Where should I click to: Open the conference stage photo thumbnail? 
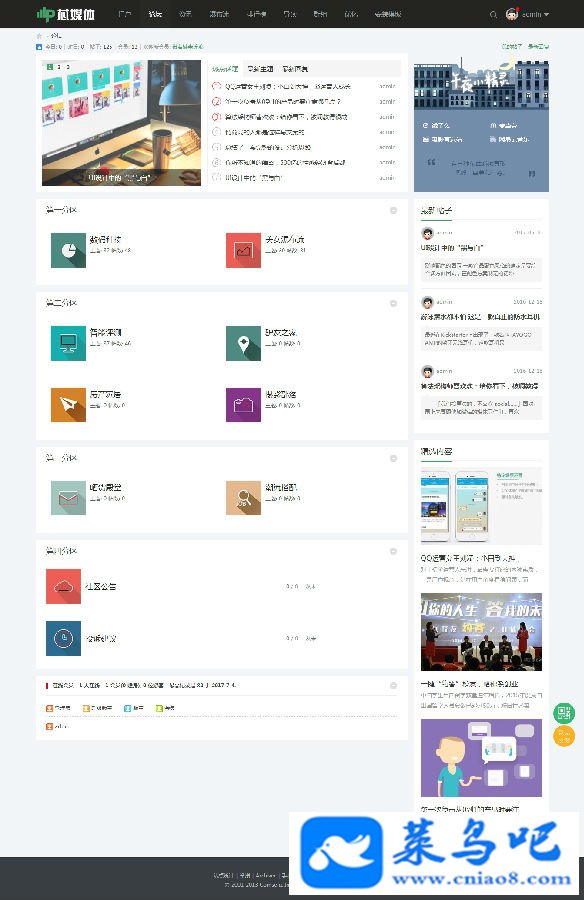[481, 632]
